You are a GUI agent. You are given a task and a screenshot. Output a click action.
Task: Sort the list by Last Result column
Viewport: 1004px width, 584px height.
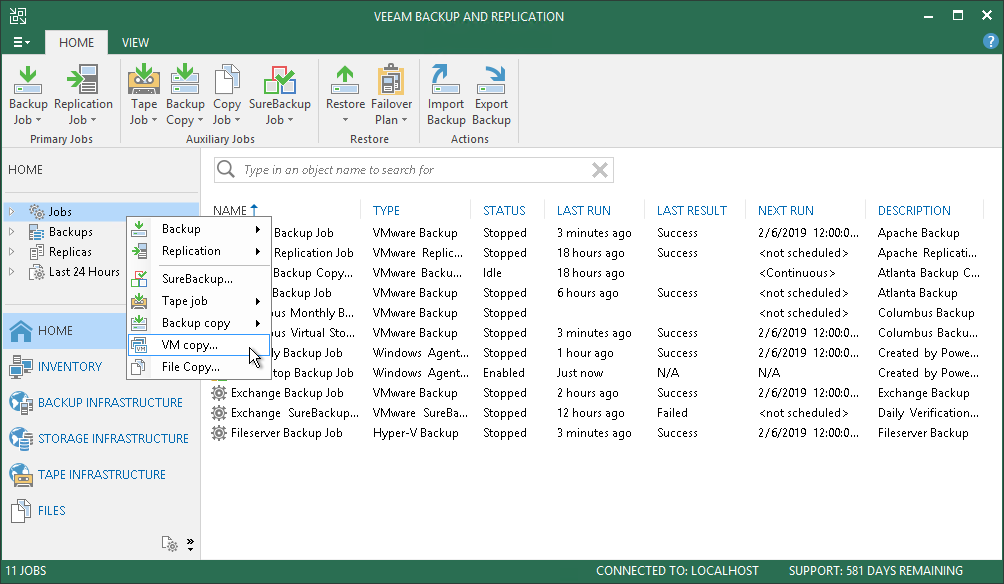[x=691, y=211]
